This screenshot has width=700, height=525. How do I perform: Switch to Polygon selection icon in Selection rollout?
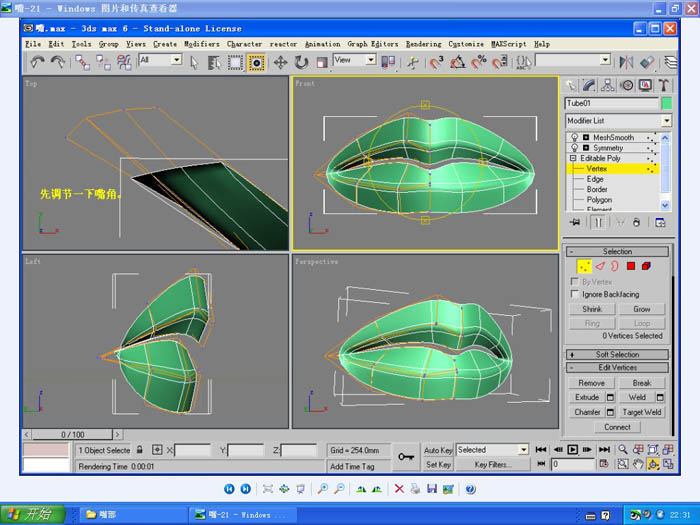coord(631,266)
